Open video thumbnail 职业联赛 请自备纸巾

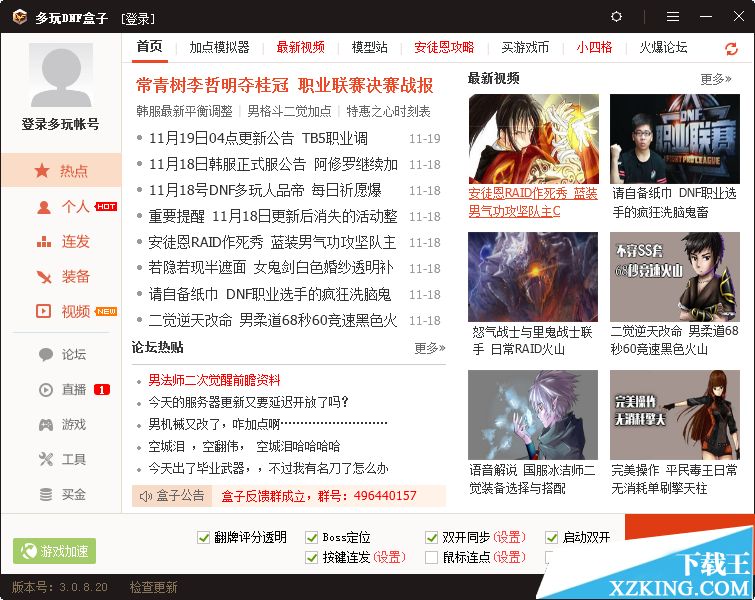pos(675,139)
